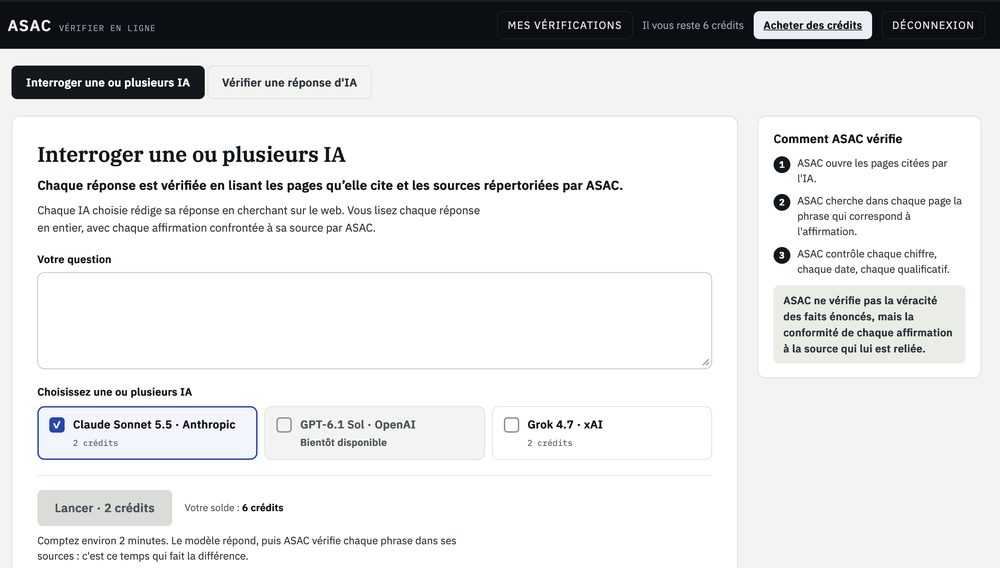
Task: Click 'Votre solde : 6 crédits' text
Action: point(234,508)
